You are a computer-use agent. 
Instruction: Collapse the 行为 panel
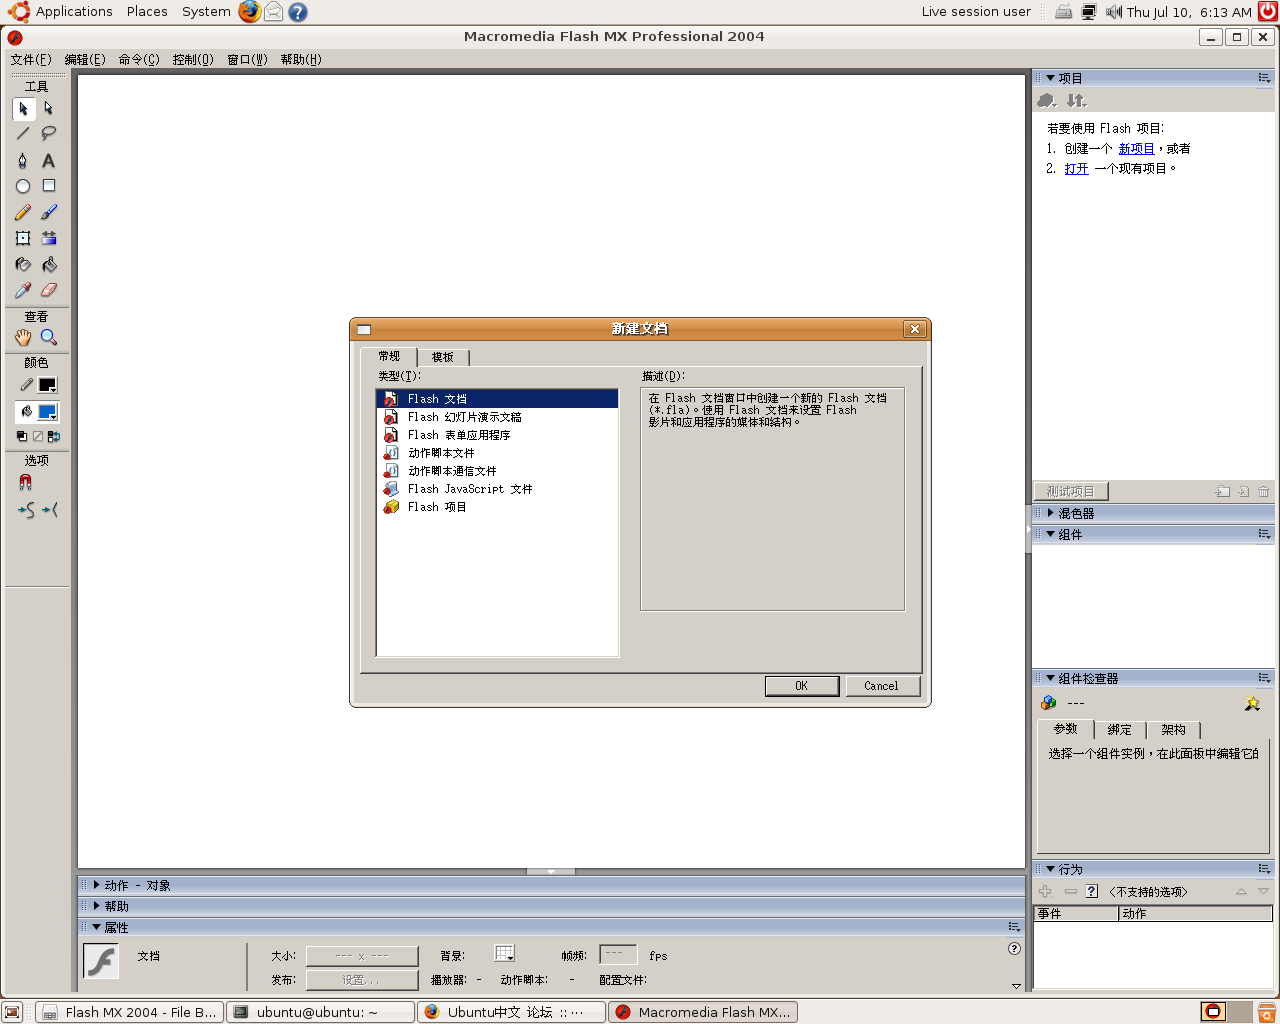click(x=1051, y=869)
